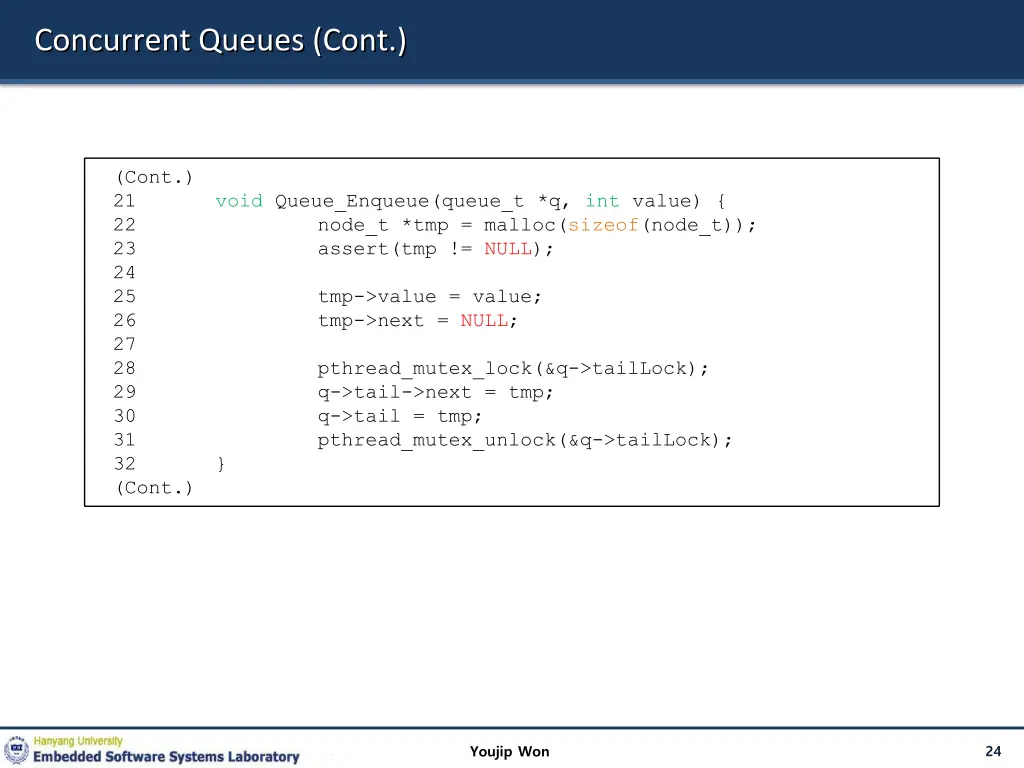Click 'tmp->value = value;' code line
Viewport: 1024px width, 768px height.
(430, 297)
